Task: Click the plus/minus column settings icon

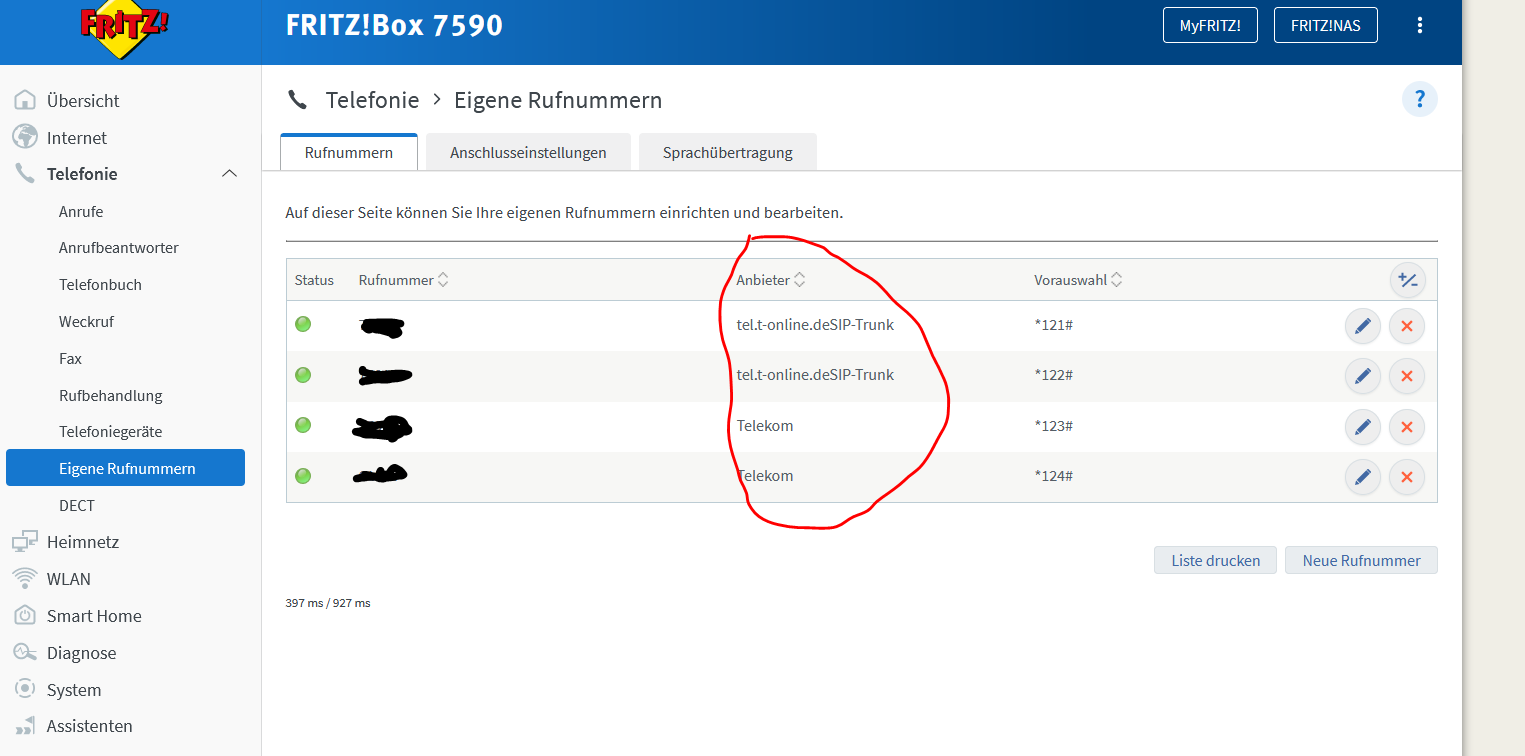Action: pyautogui.click(x=1407, y=280)
